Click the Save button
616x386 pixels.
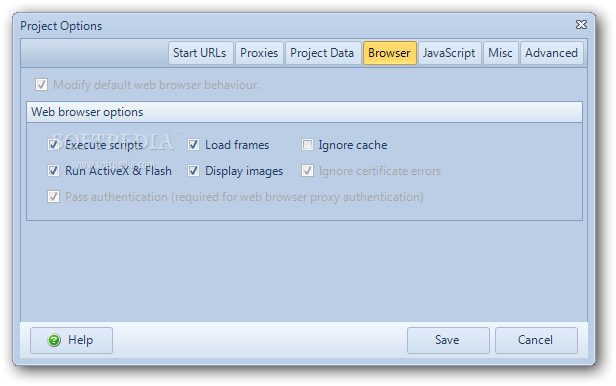[448, 340]
